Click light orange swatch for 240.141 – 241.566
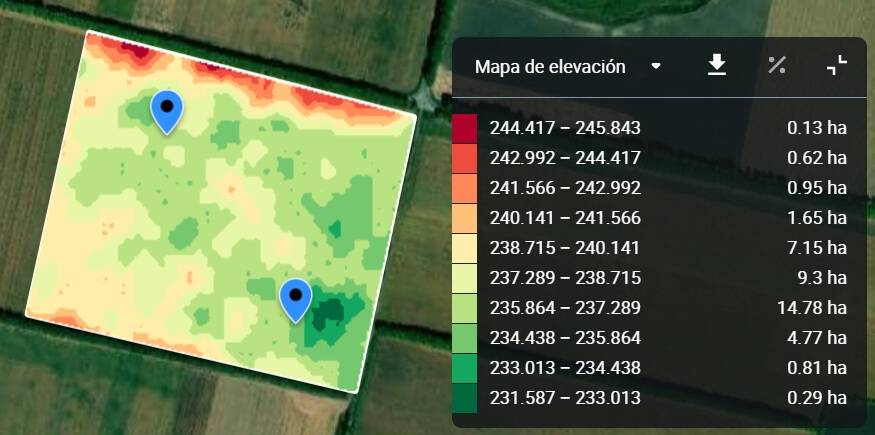875x435 pixels. pyautogui.click(x=465, y=218)
